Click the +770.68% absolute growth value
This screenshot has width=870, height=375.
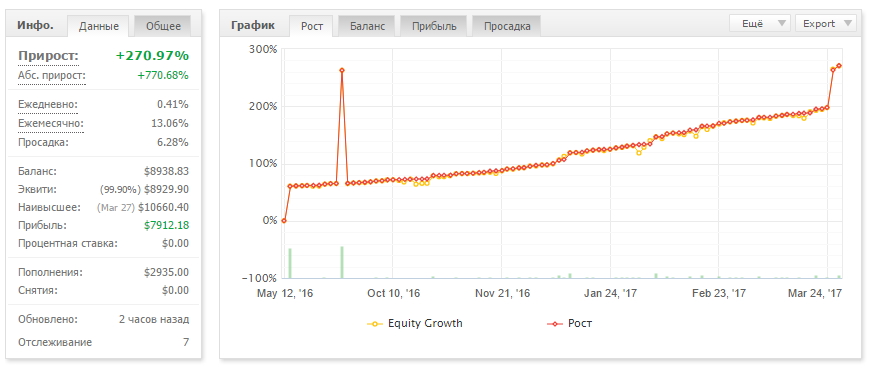pyautogui.click(x=163, y=75)
